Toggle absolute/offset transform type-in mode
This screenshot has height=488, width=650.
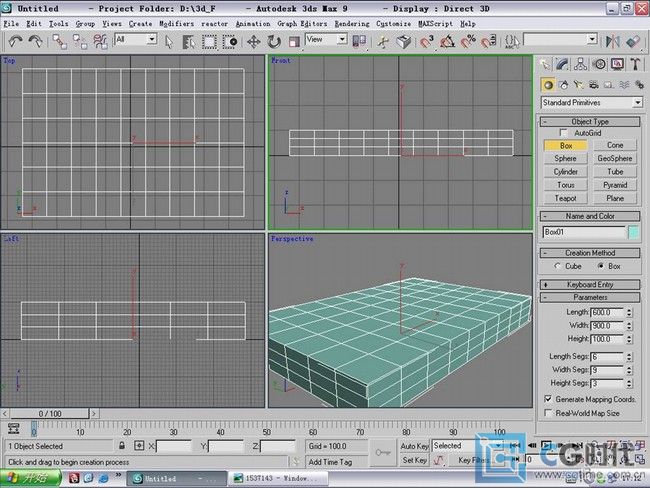tap(139, 446)
